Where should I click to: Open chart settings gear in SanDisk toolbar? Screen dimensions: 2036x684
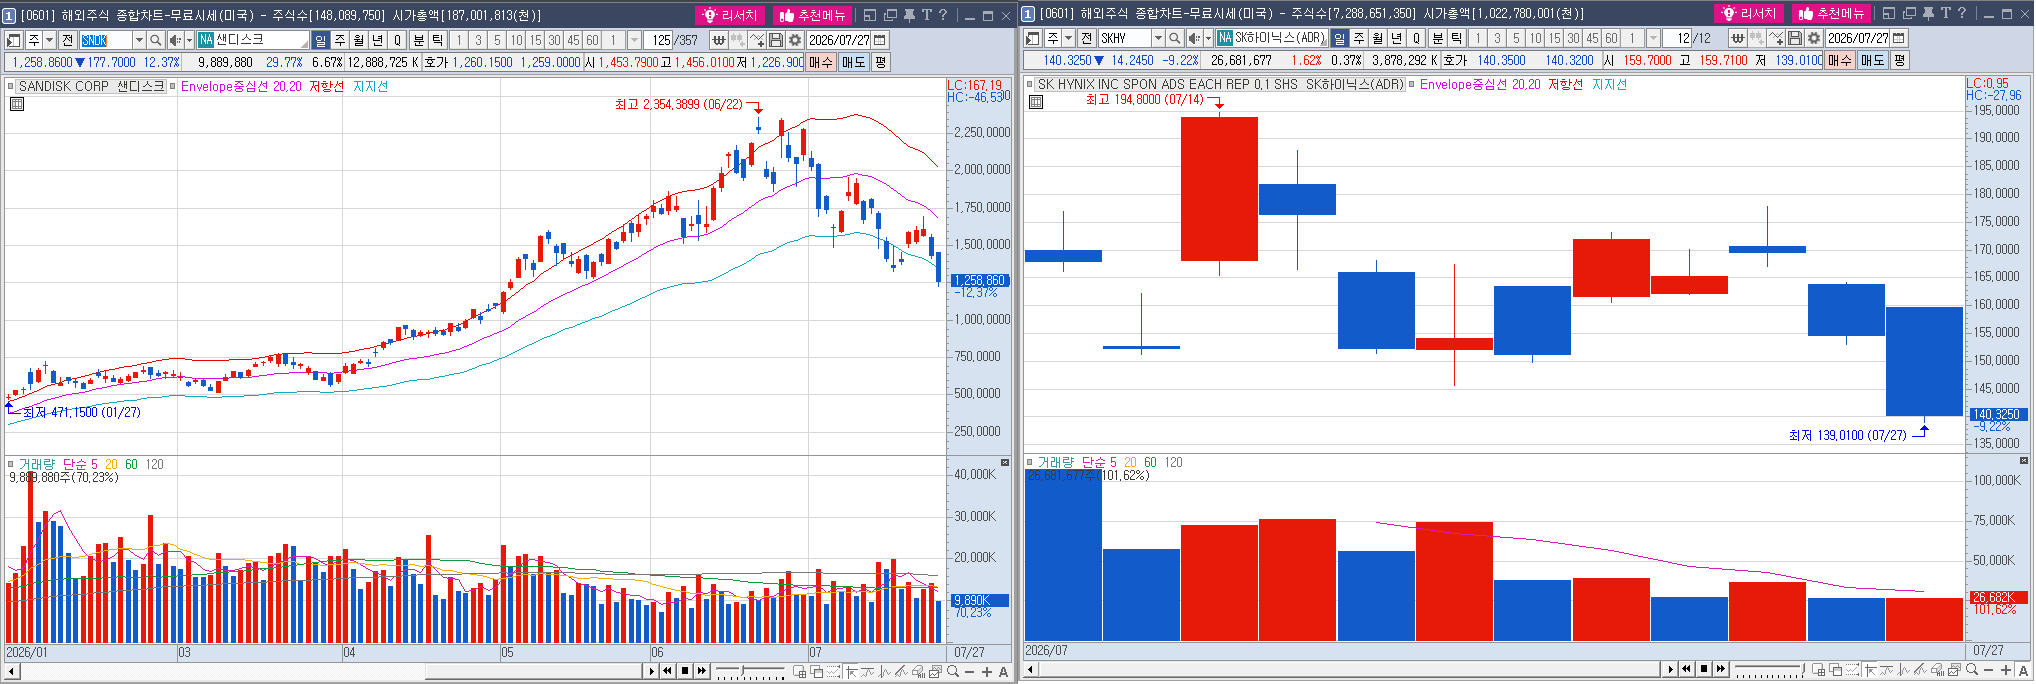pyautogui.click(x=795, y=40)
